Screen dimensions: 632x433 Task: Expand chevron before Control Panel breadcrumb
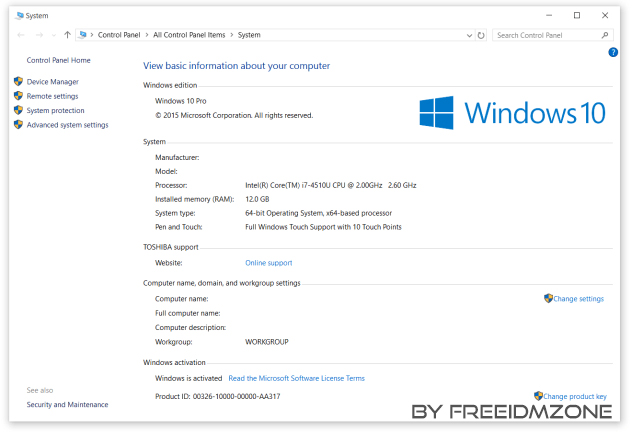[x=92, y=35]
